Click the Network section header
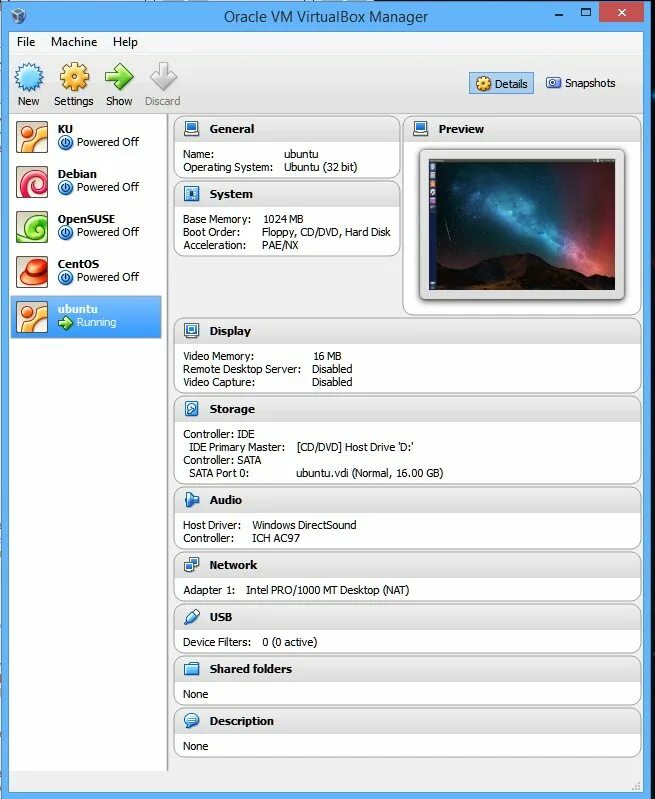Viewport: 655px width, 799px height. (x=407, y=565)
